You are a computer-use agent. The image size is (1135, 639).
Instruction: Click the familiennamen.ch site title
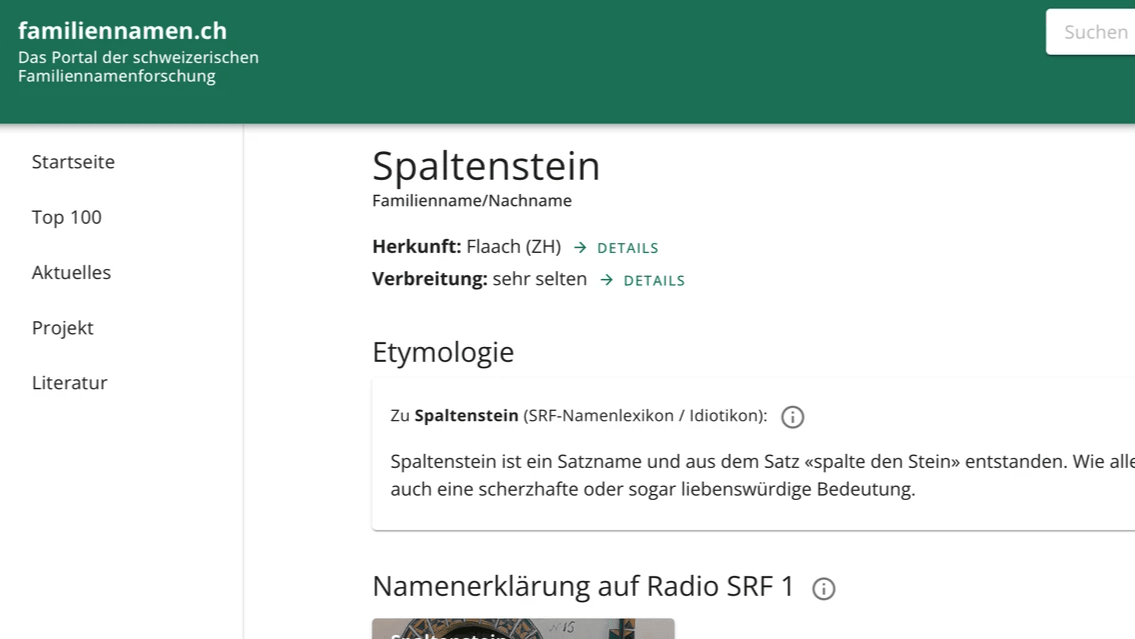(x=122, y=30)
